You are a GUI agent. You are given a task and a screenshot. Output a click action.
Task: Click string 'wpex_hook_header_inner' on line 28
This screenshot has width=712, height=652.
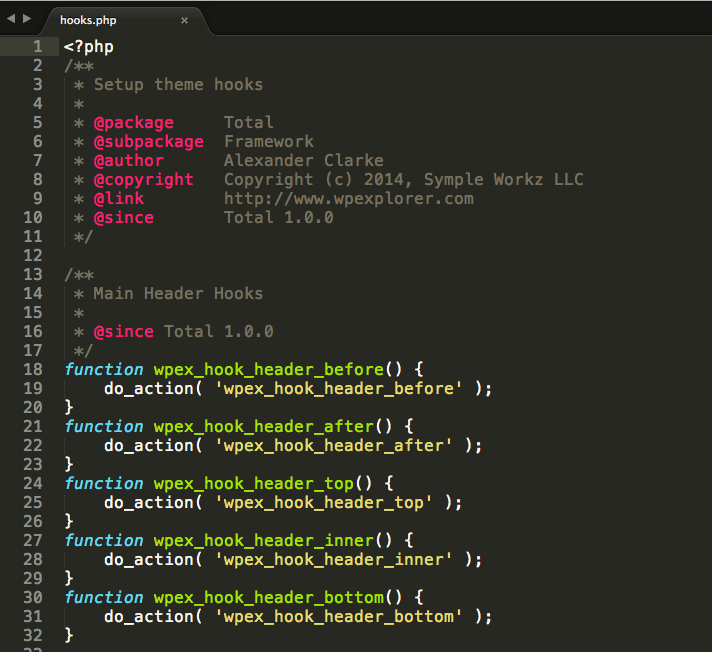[x=334, y=560]
